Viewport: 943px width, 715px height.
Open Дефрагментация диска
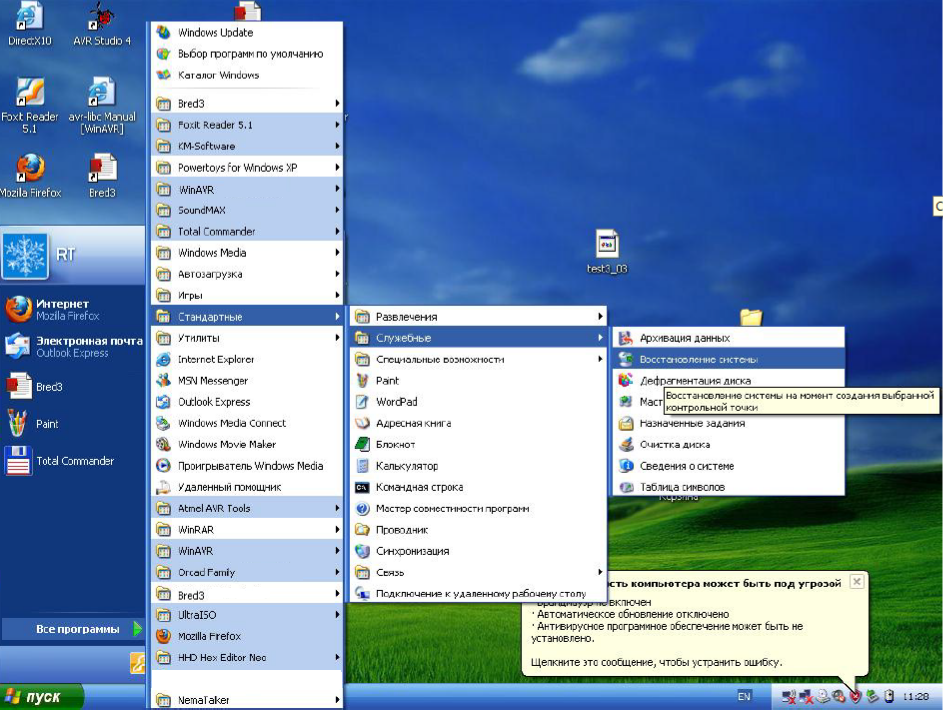728,380
